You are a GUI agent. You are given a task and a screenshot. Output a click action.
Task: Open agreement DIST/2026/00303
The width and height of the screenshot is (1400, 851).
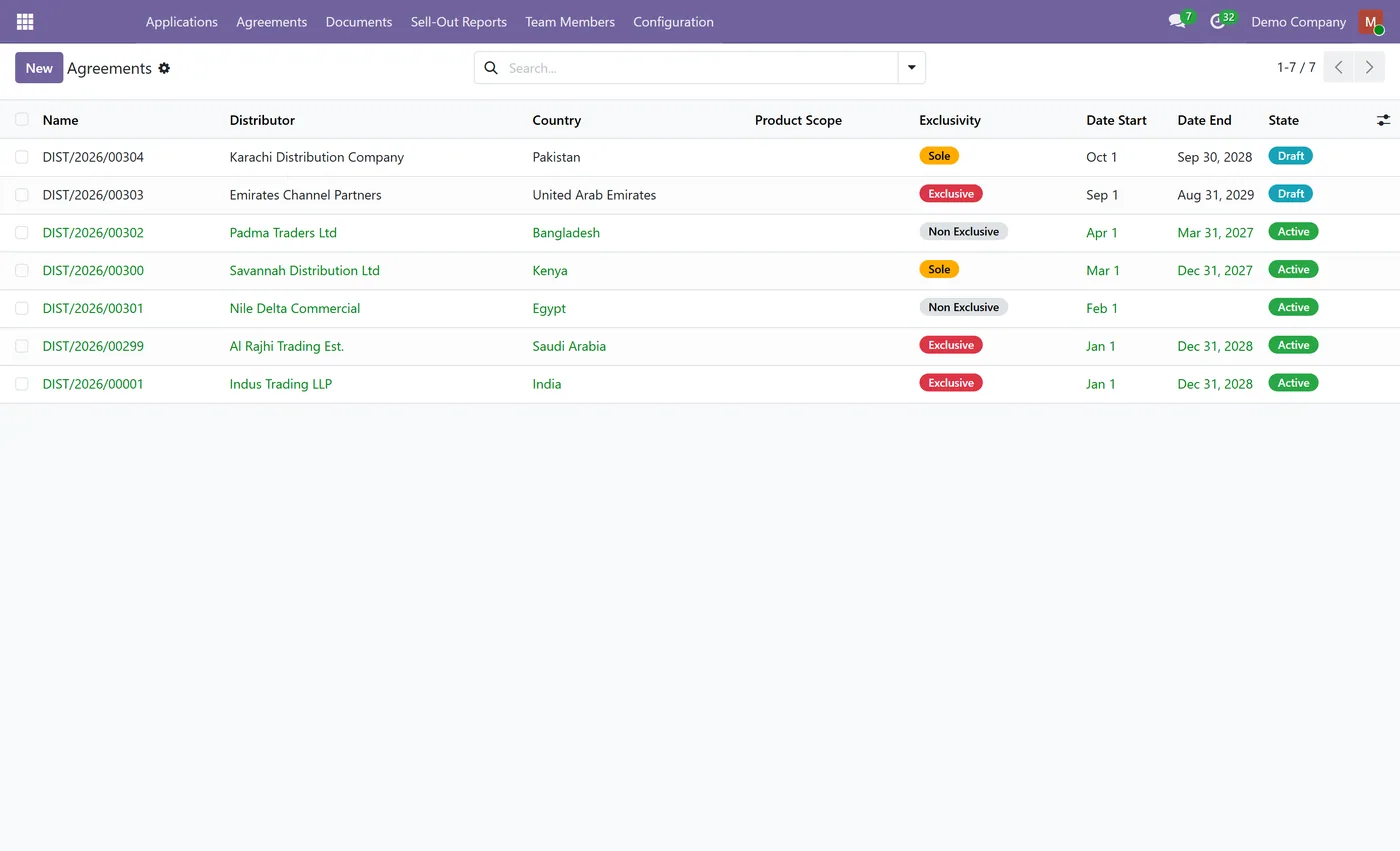click(93, 195)
